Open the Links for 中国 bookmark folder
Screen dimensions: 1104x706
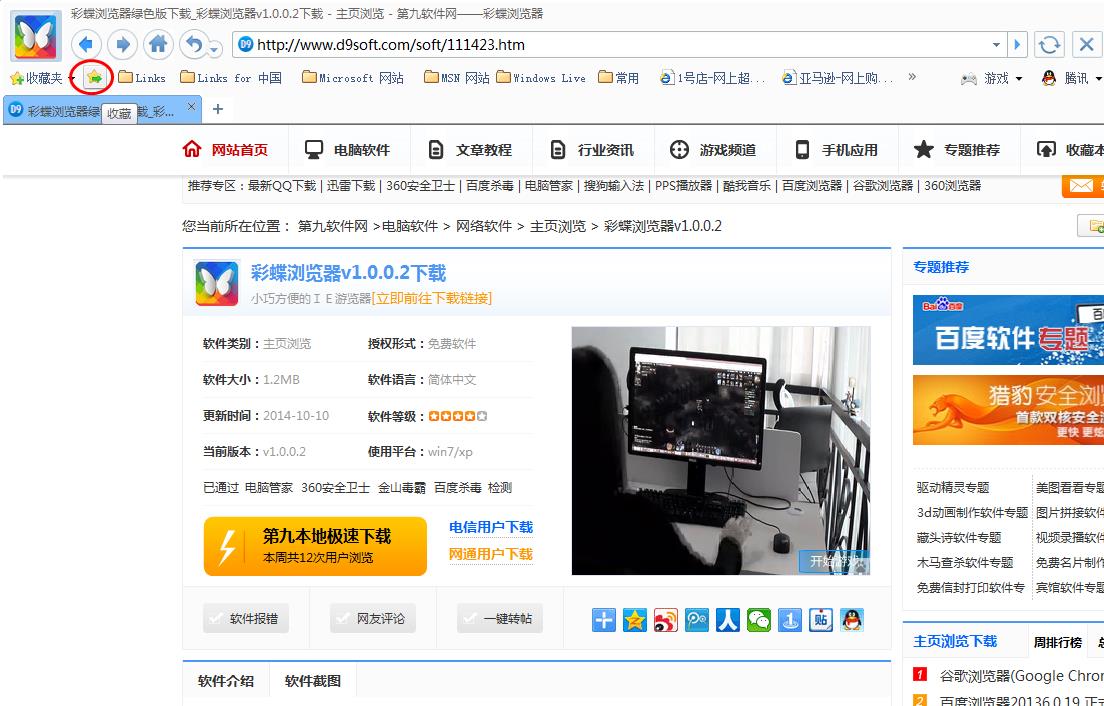click(231, 78)
